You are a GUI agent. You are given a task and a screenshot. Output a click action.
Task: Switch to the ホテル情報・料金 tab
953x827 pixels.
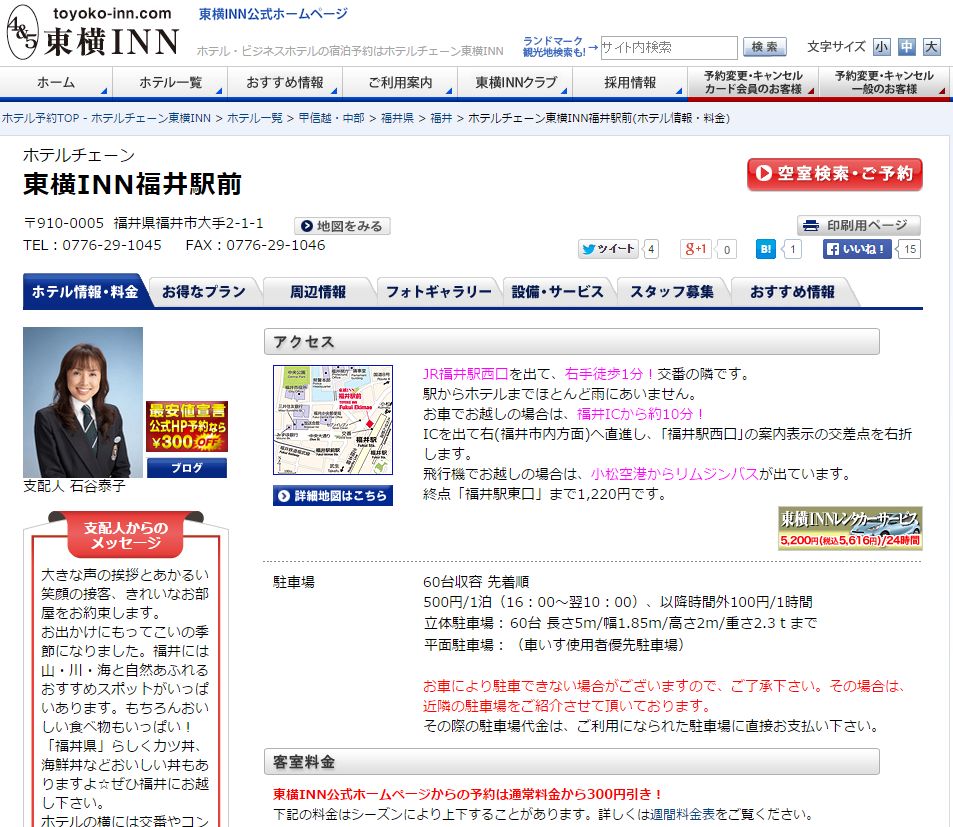tap(84, 292)
